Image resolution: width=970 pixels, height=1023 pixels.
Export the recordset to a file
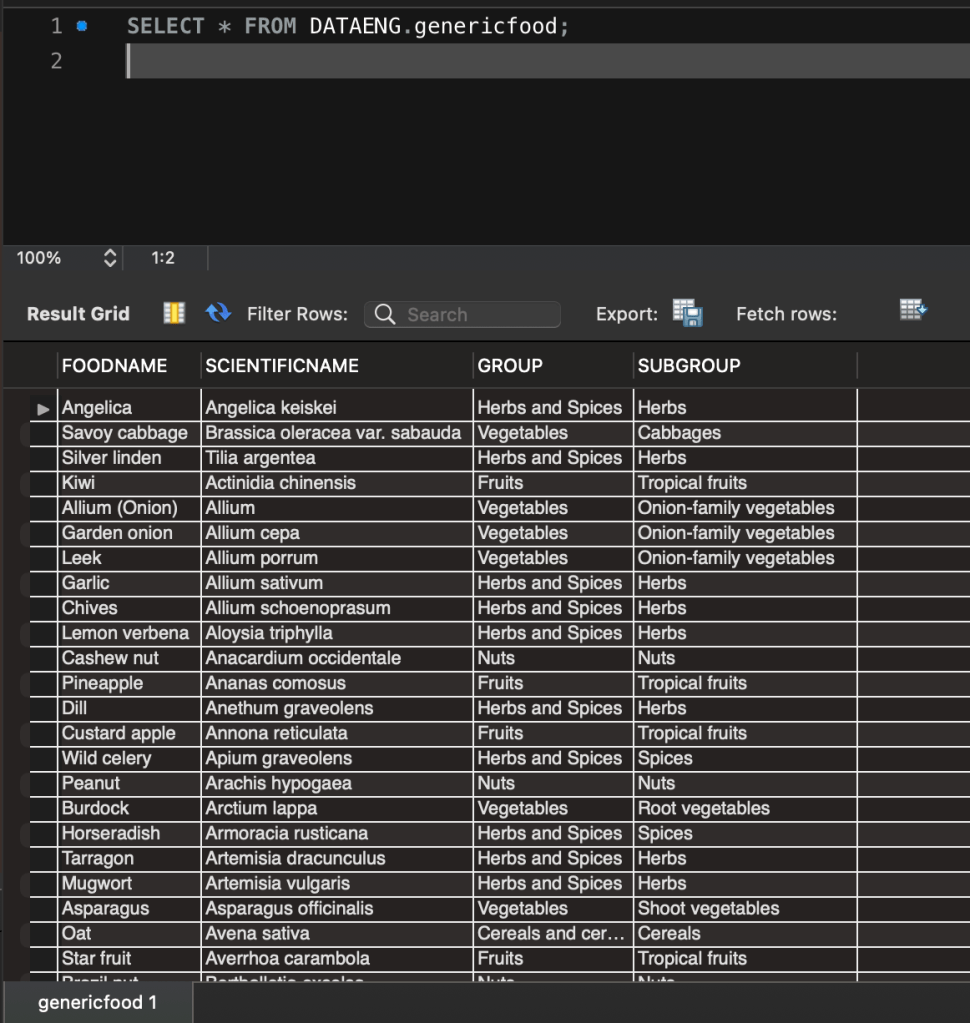coord(687,313)
